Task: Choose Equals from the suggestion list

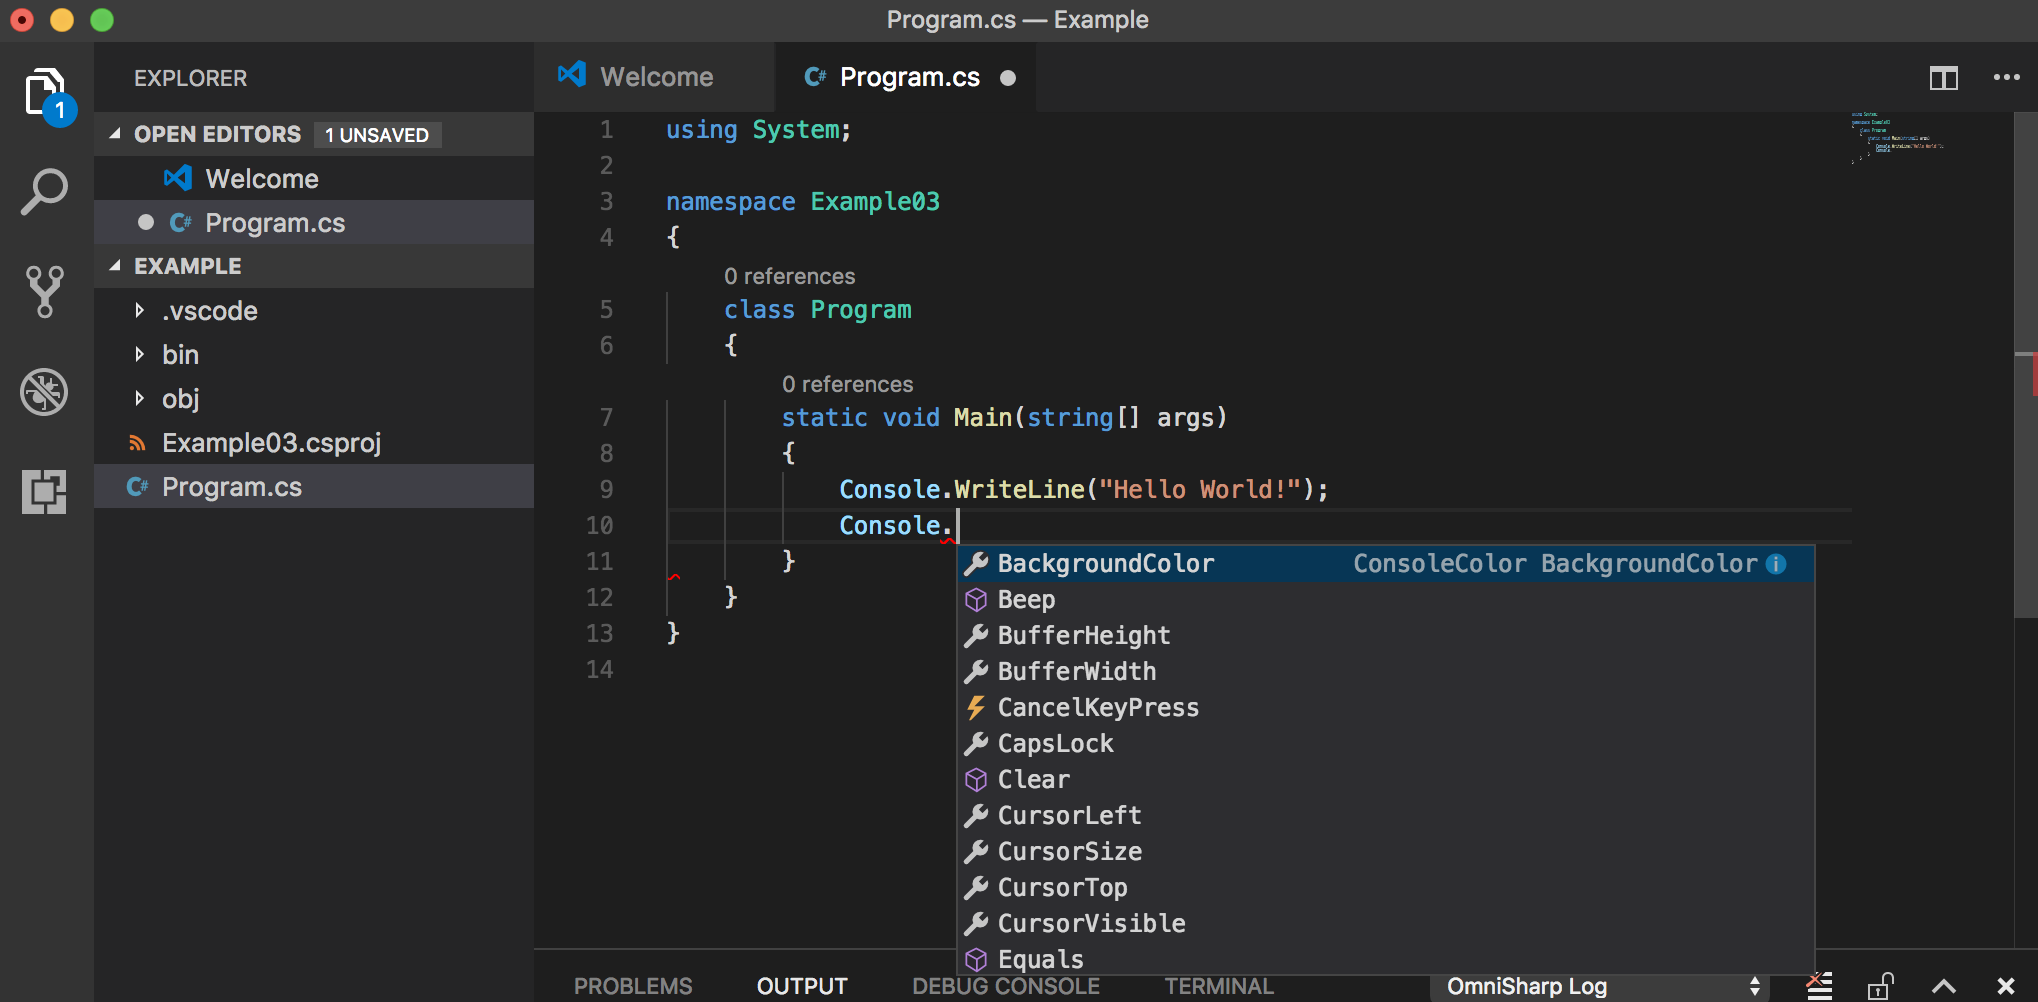Action: (1385, 959)
